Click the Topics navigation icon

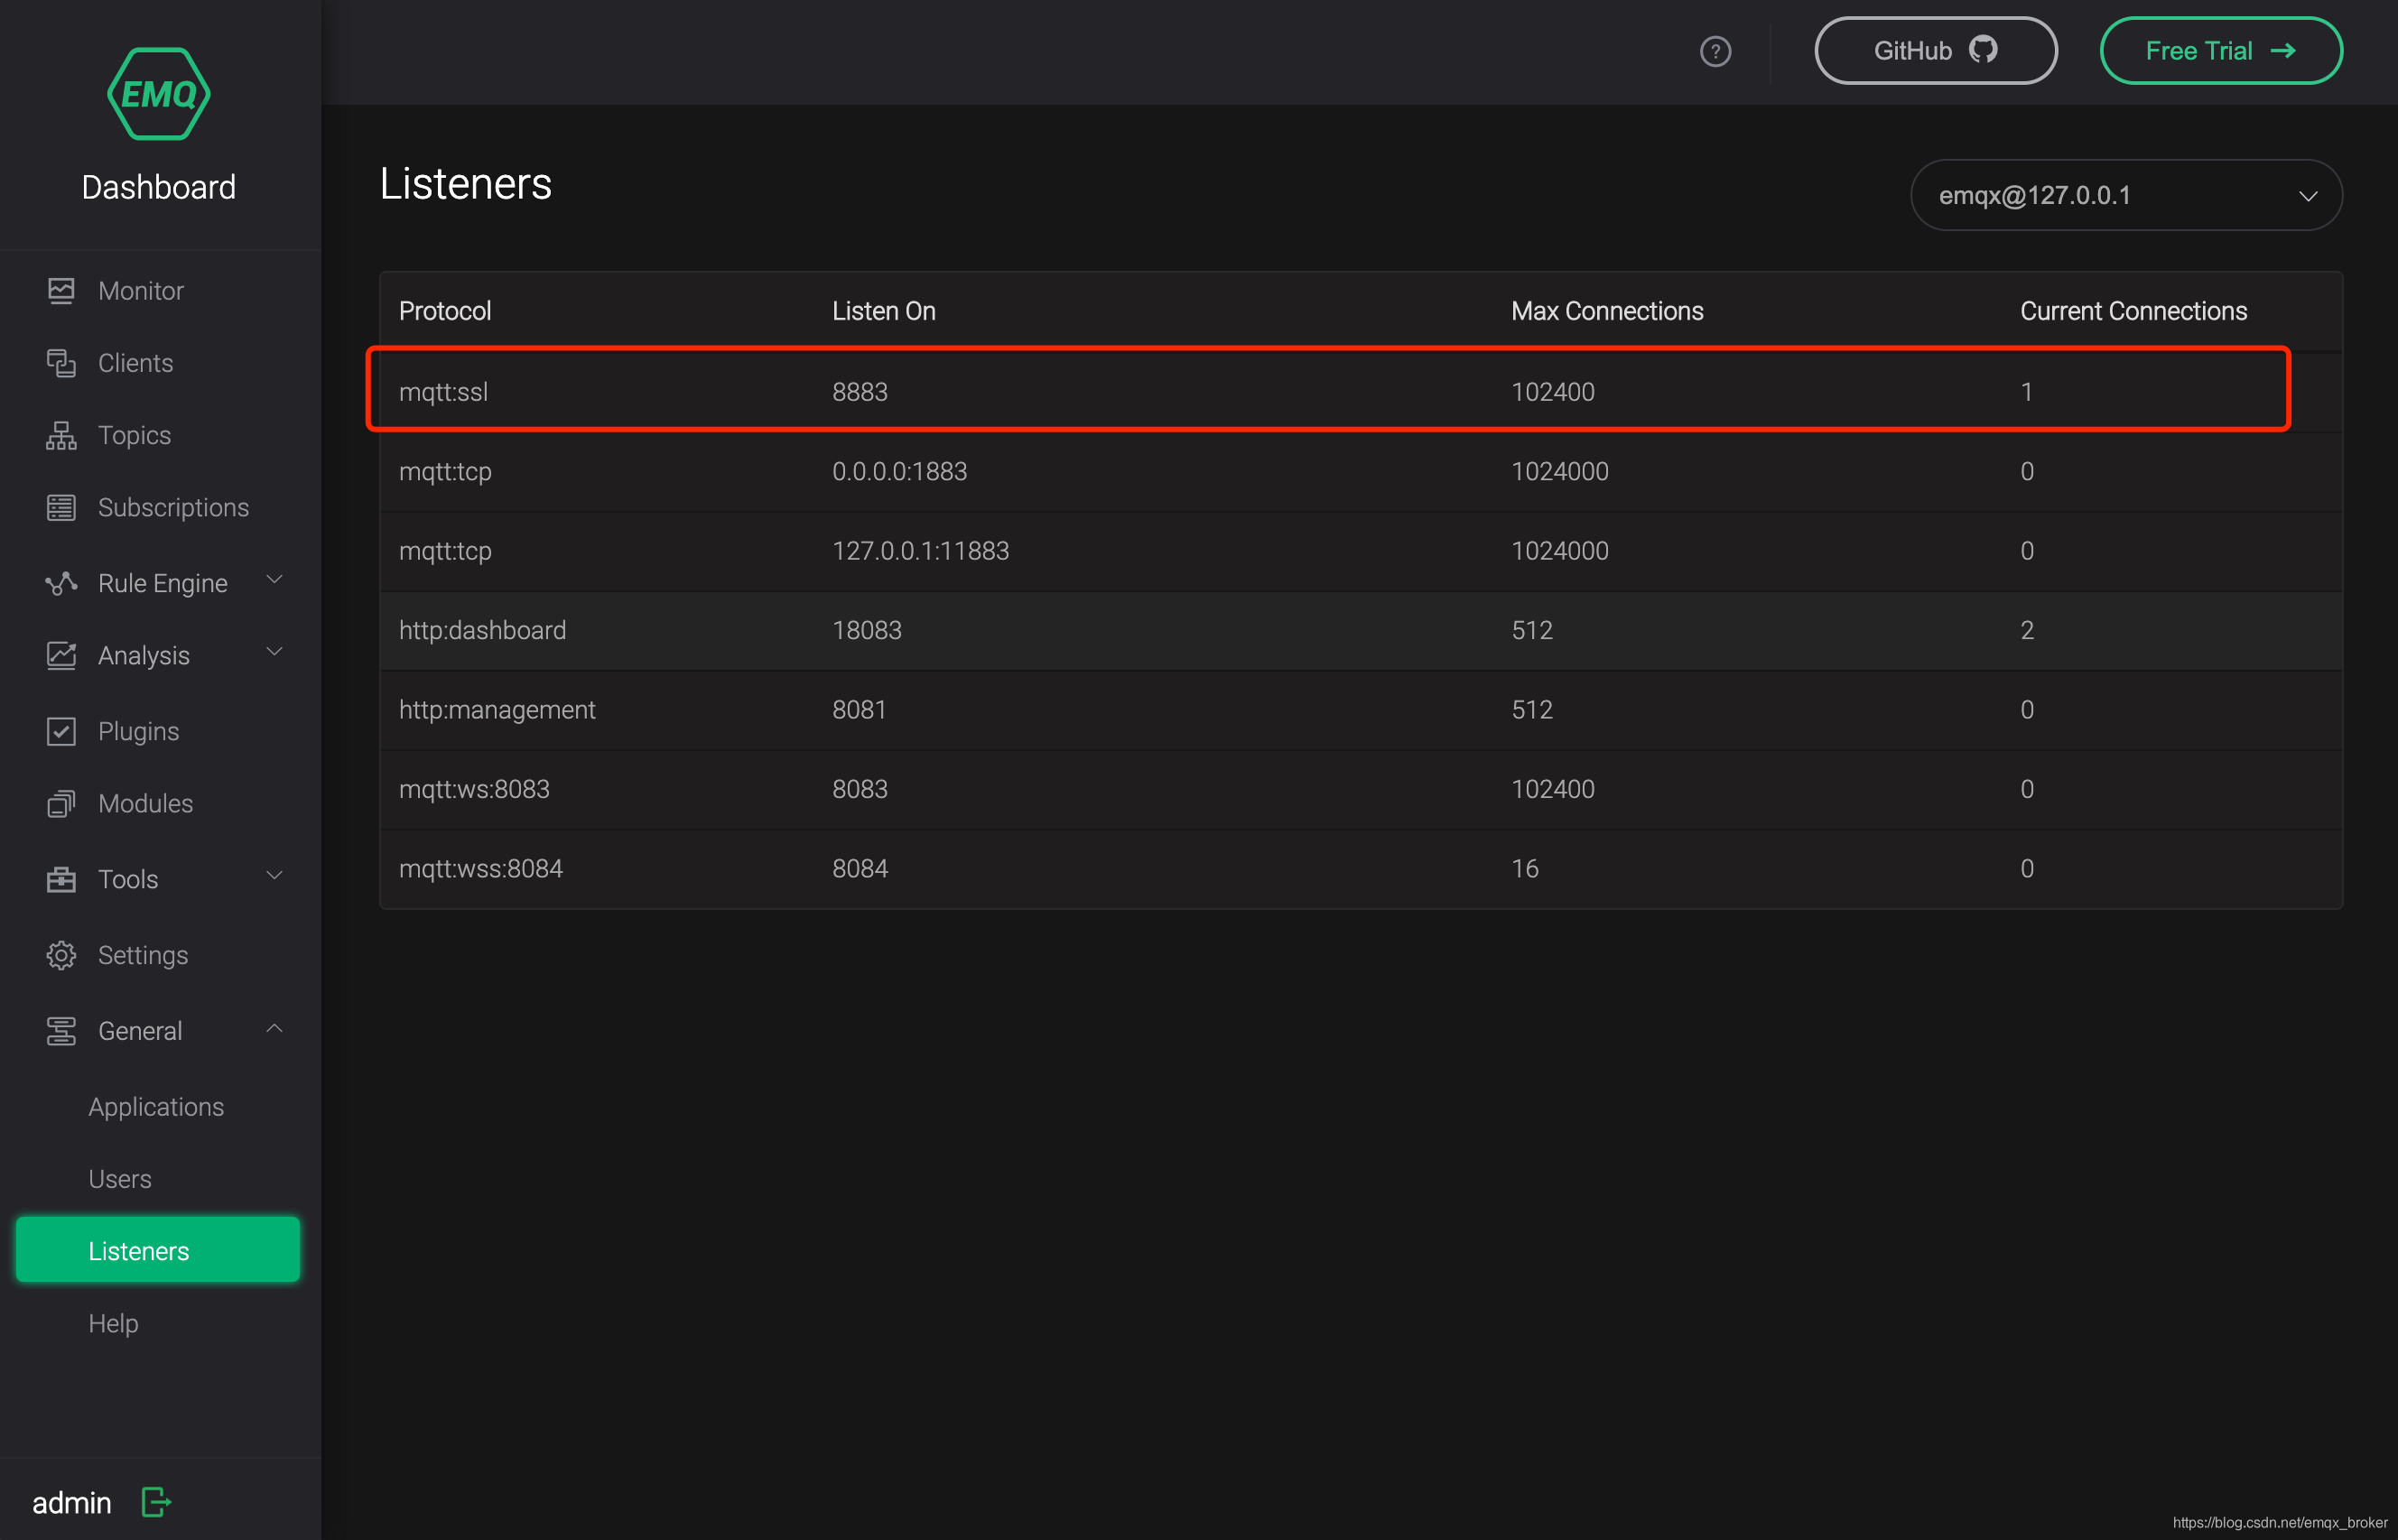pos(61,435)
